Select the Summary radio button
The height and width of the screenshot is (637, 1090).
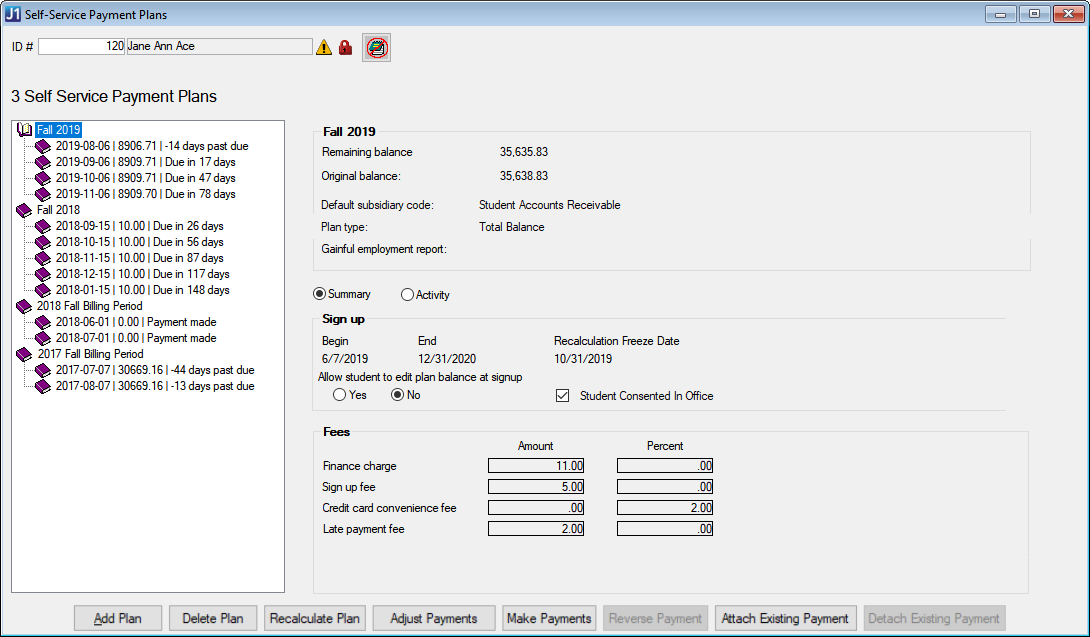320,295
